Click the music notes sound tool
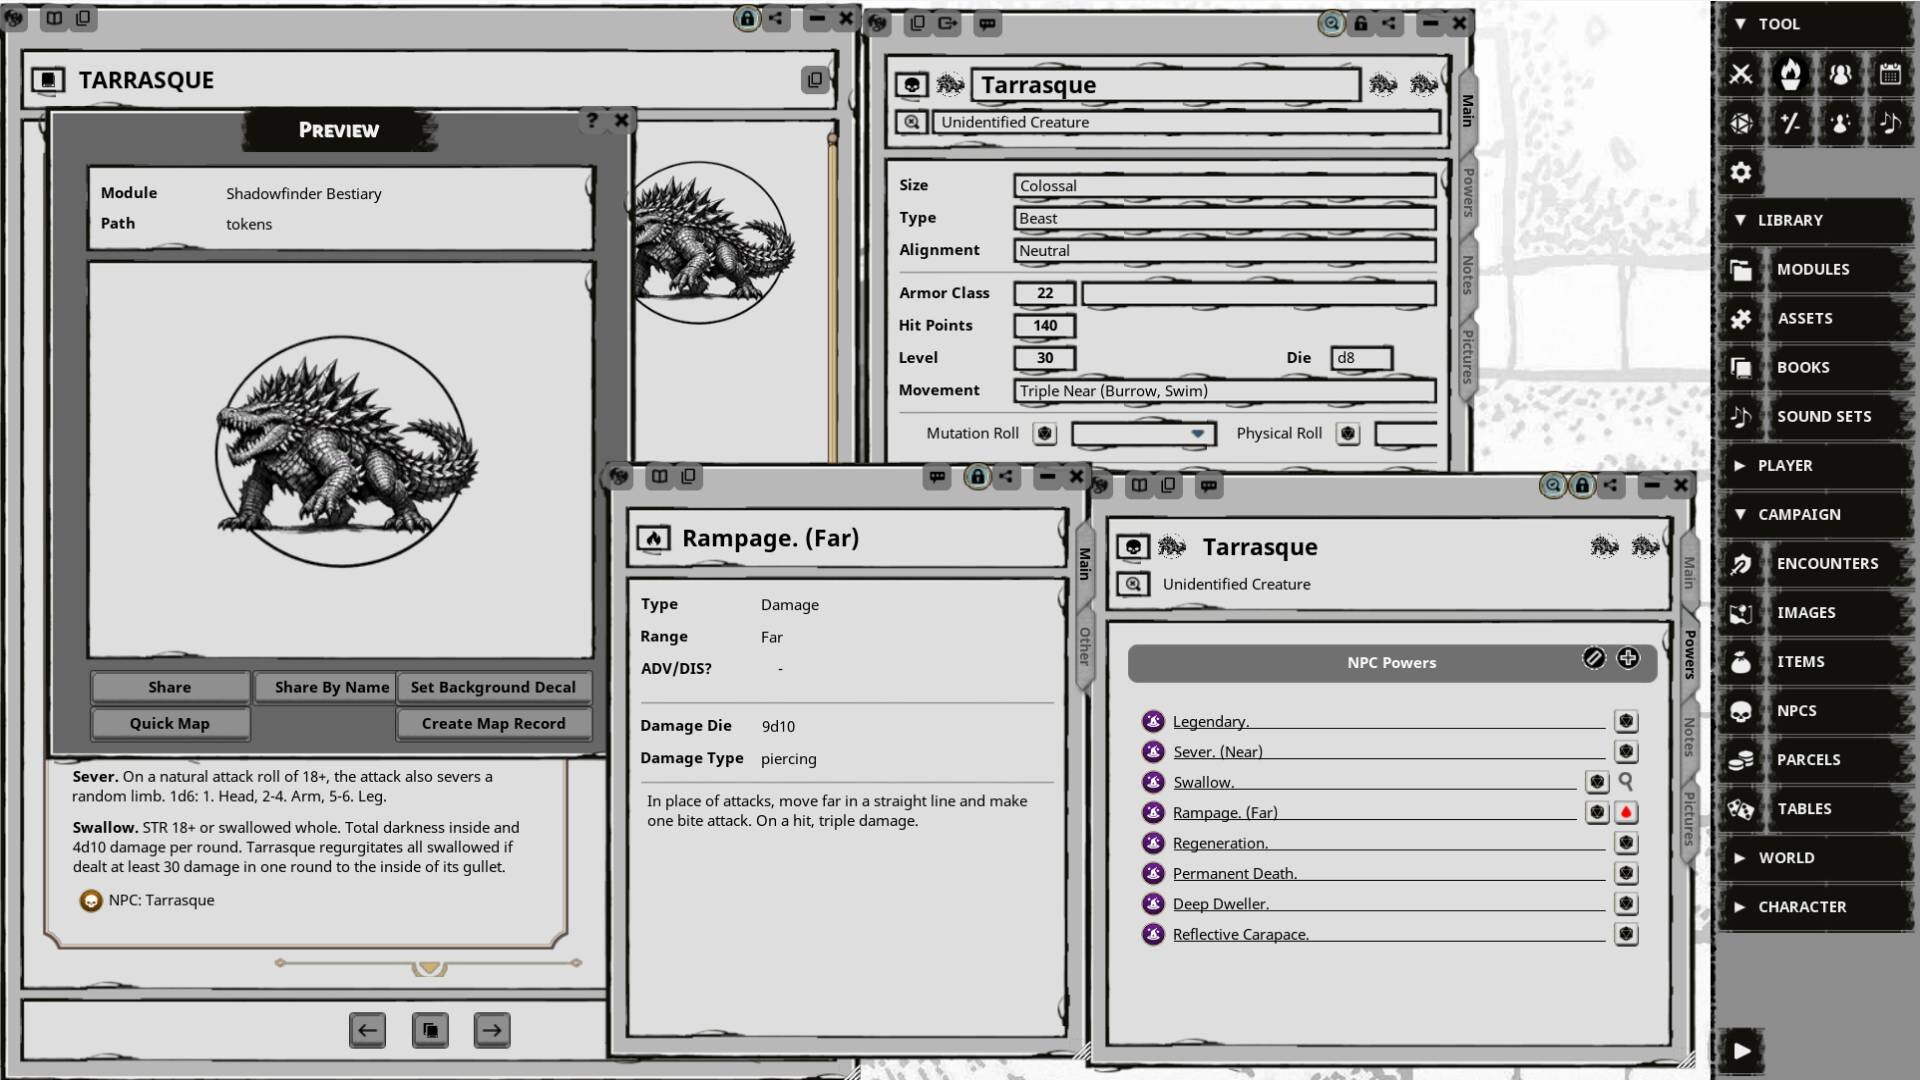The width and height of the screenshot is (1920, 1080). [x=1892, y=123]
